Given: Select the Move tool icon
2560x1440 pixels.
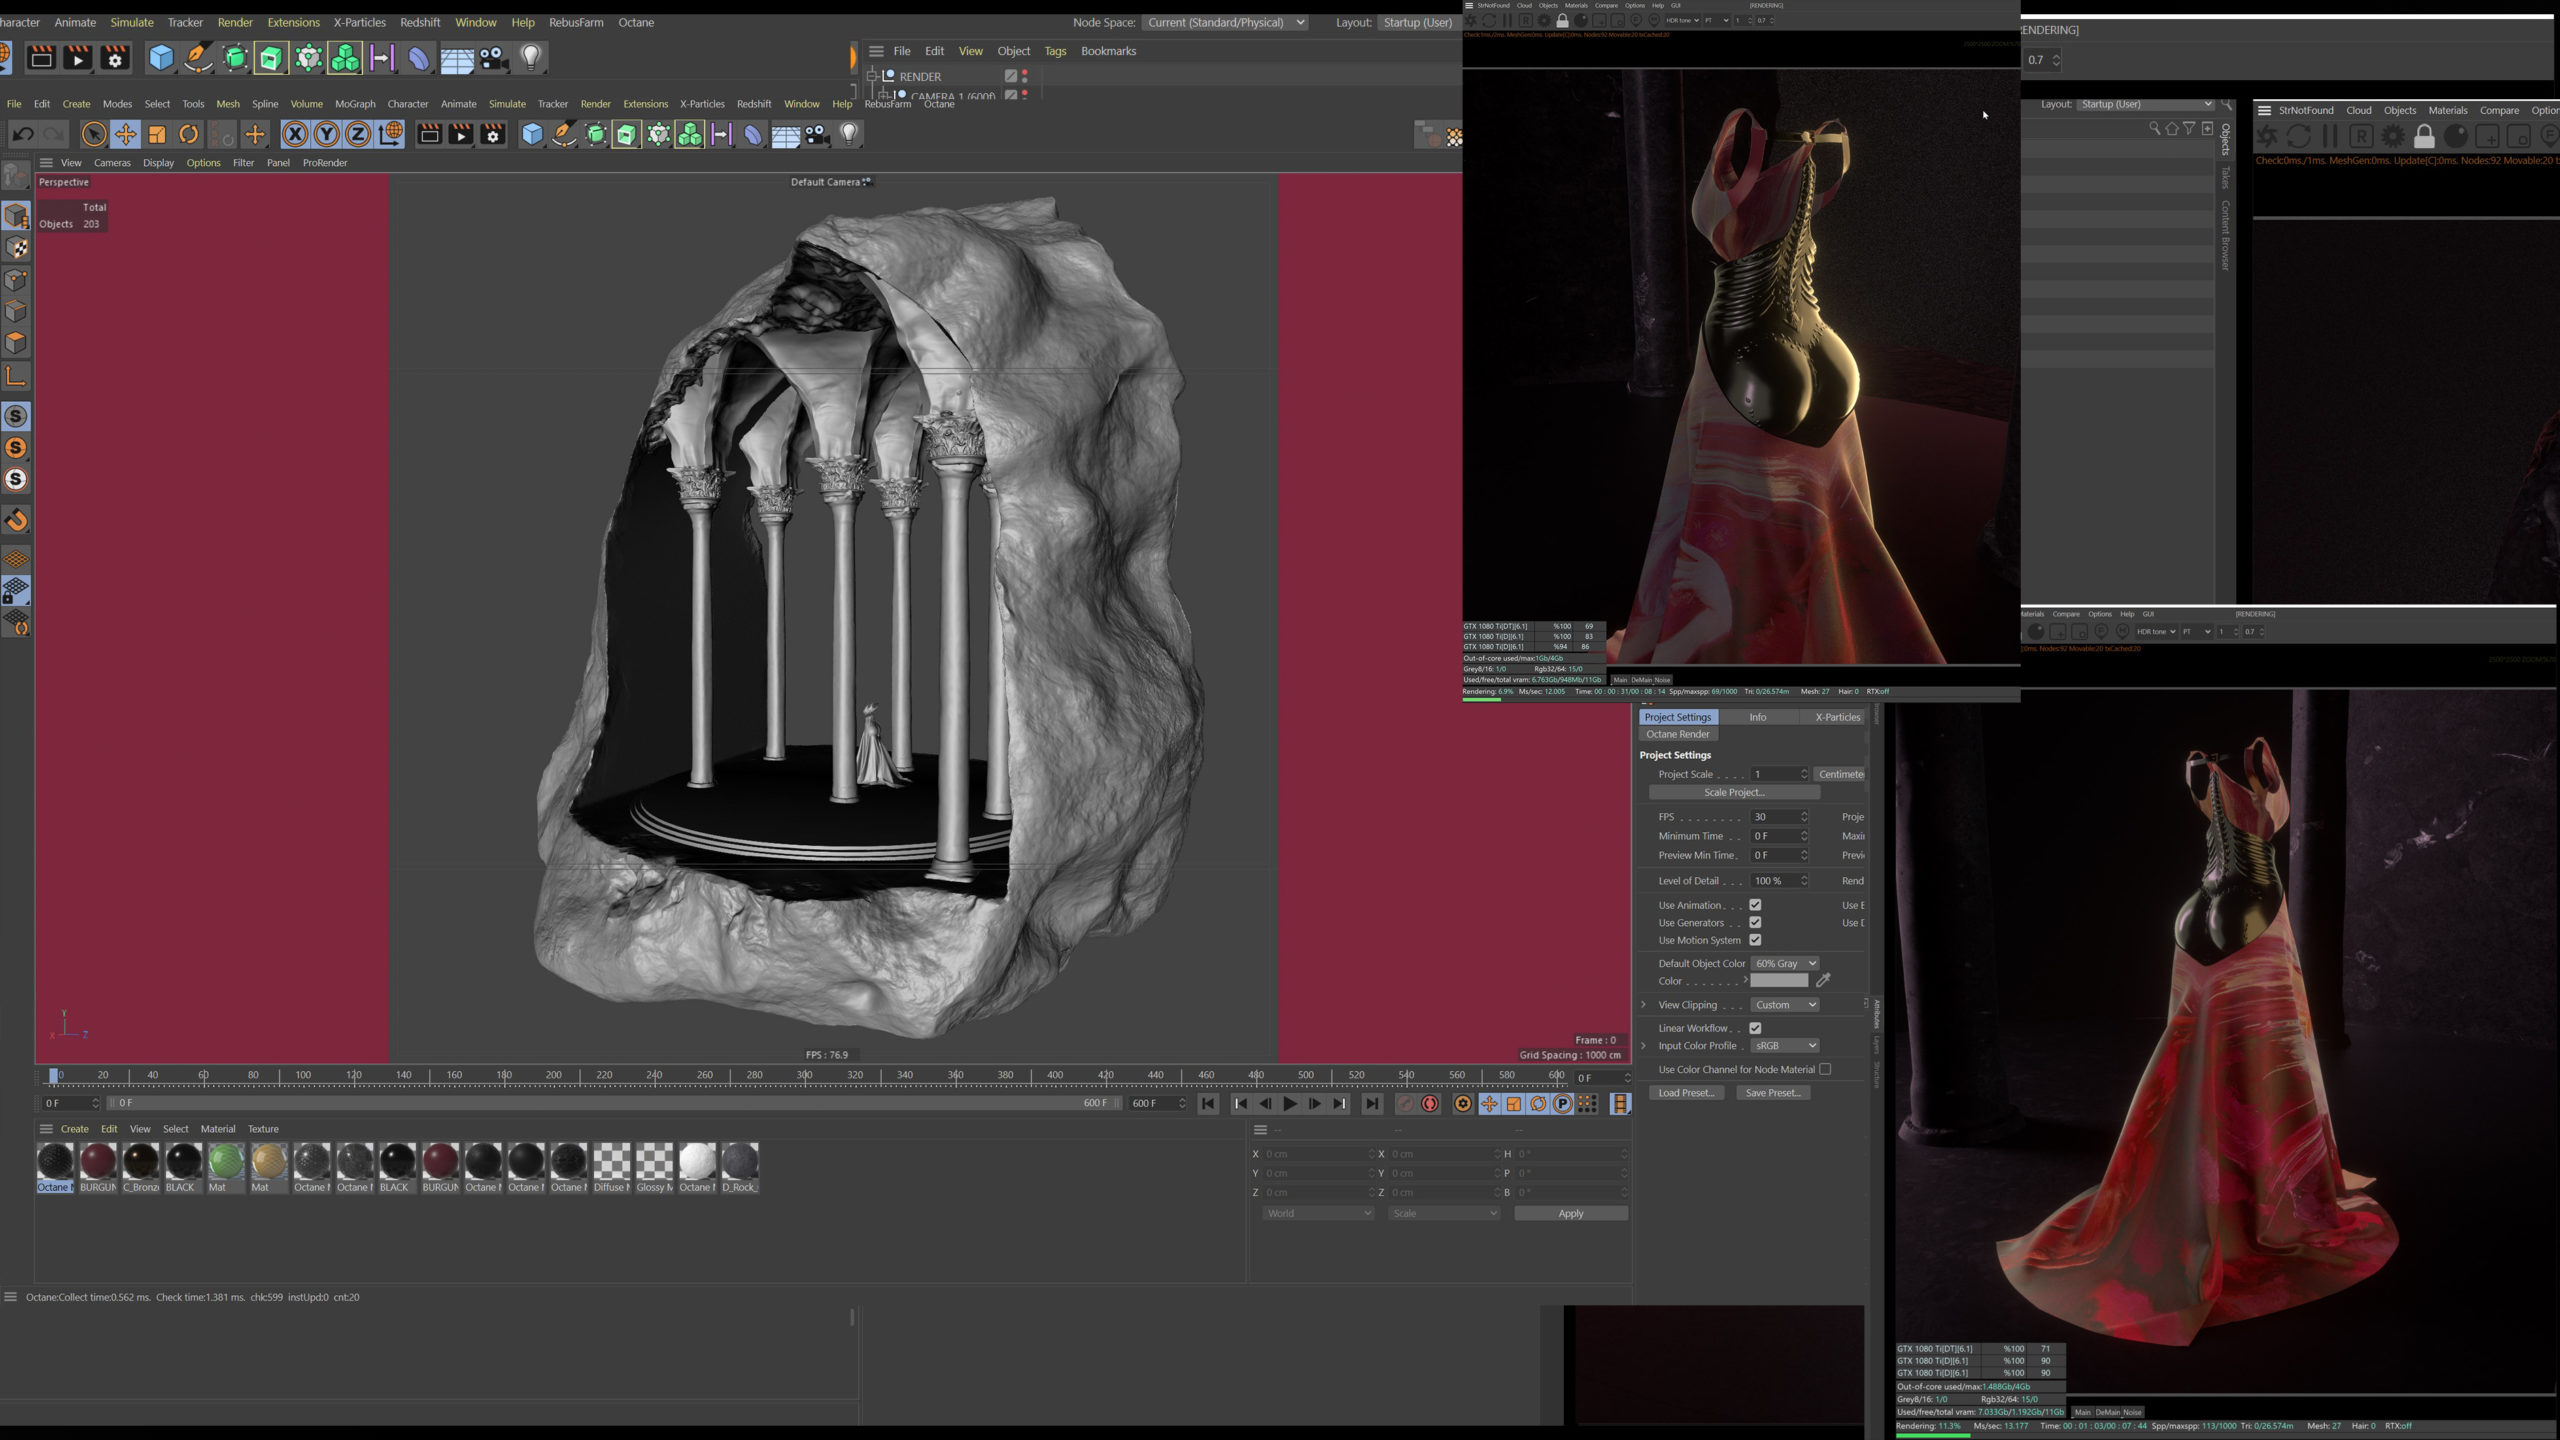Looking at the screenshot, I should click(125, 134).
